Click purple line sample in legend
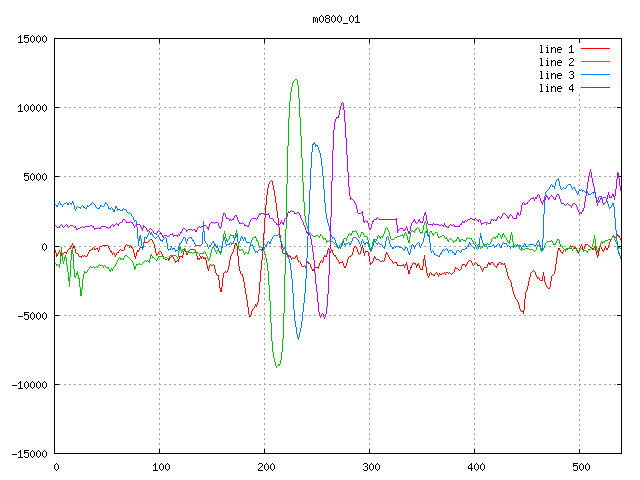 tap(595, 88)
